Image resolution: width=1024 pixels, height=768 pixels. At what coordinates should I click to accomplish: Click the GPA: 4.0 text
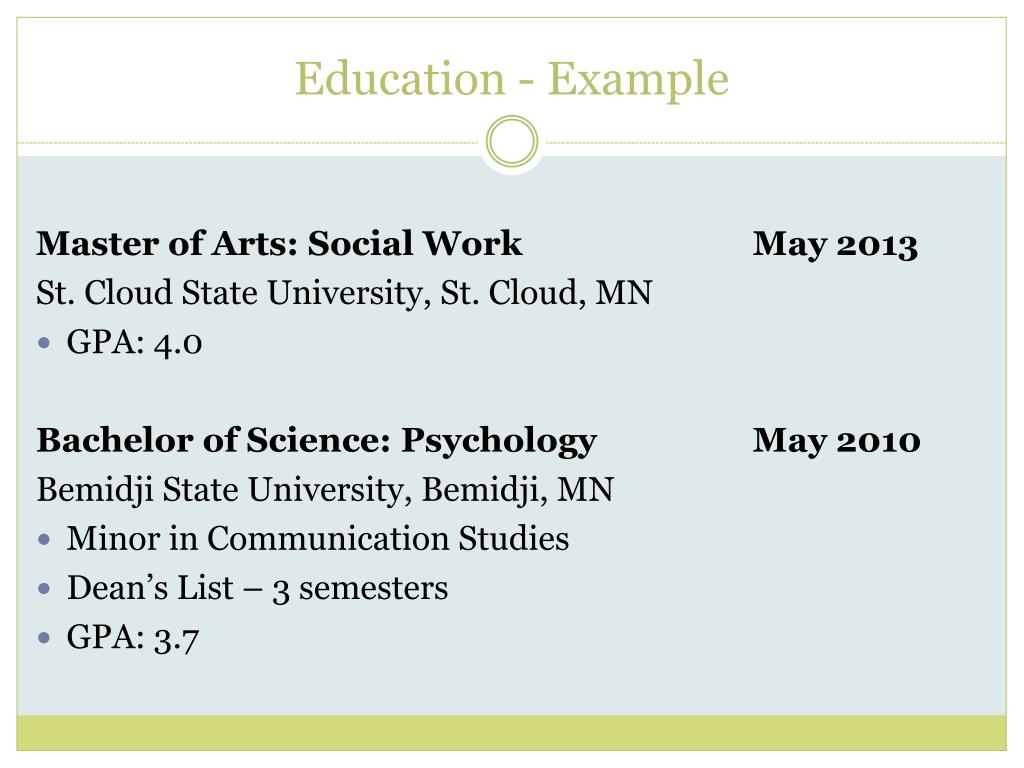135,342
